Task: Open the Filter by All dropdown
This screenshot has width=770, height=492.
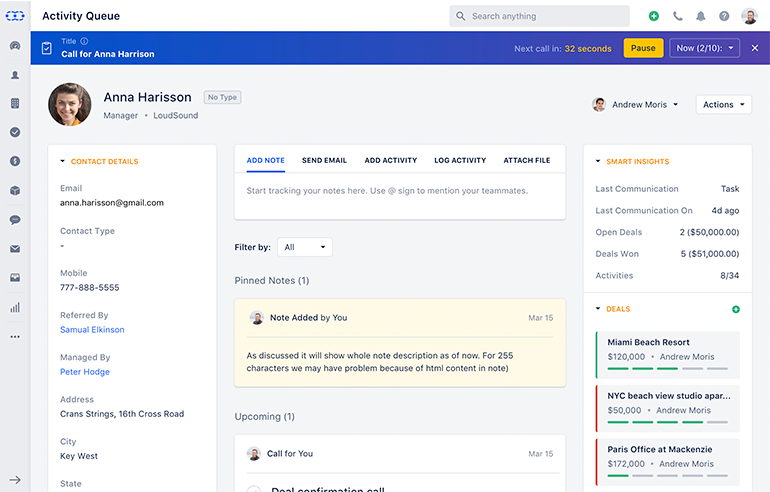Action: pos(305,247)
